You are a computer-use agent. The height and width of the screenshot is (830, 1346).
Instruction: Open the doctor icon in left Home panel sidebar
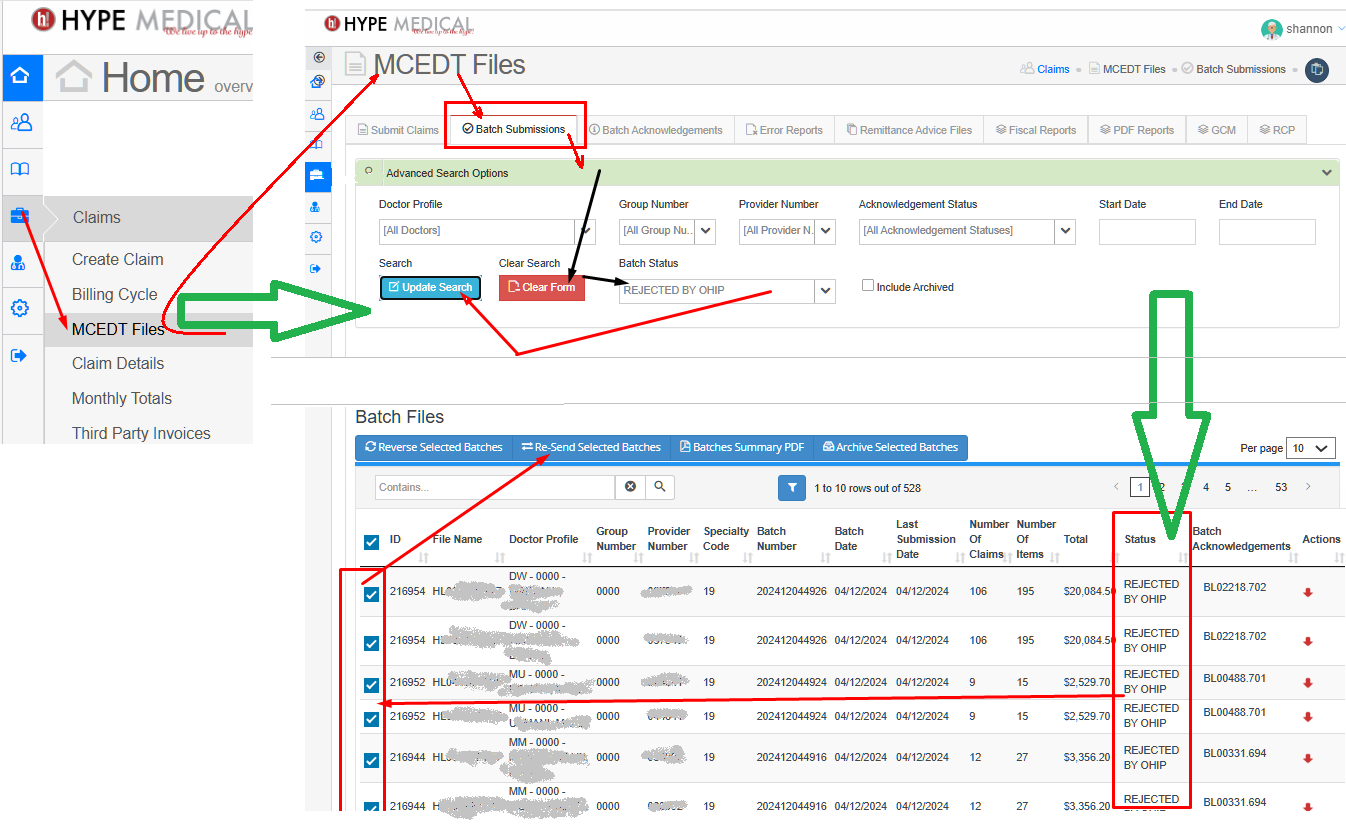point(18,263)
